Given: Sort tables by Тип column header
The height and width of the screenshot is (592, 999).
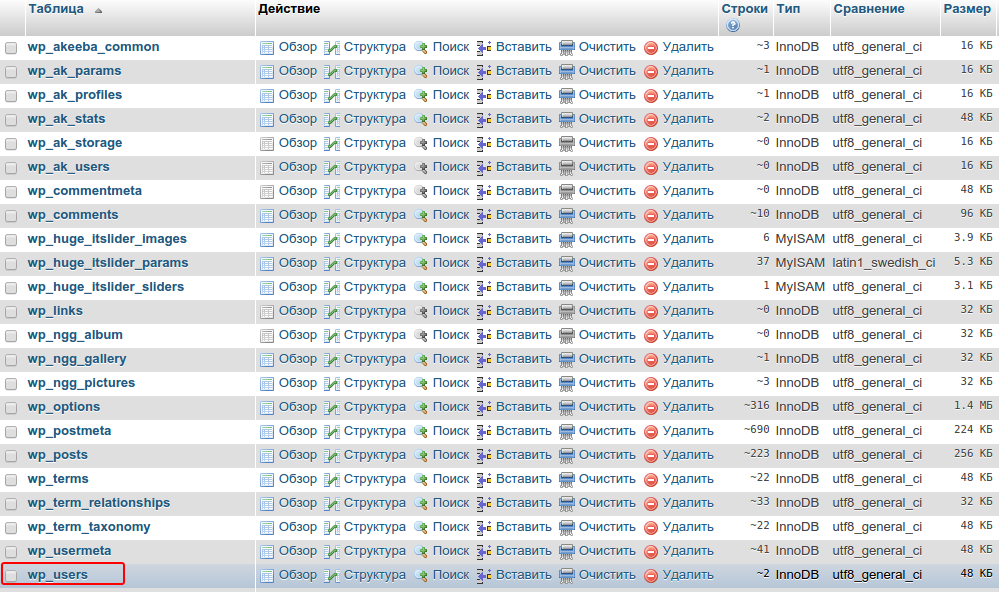Looking at the screenshot, I should (788, 9).
